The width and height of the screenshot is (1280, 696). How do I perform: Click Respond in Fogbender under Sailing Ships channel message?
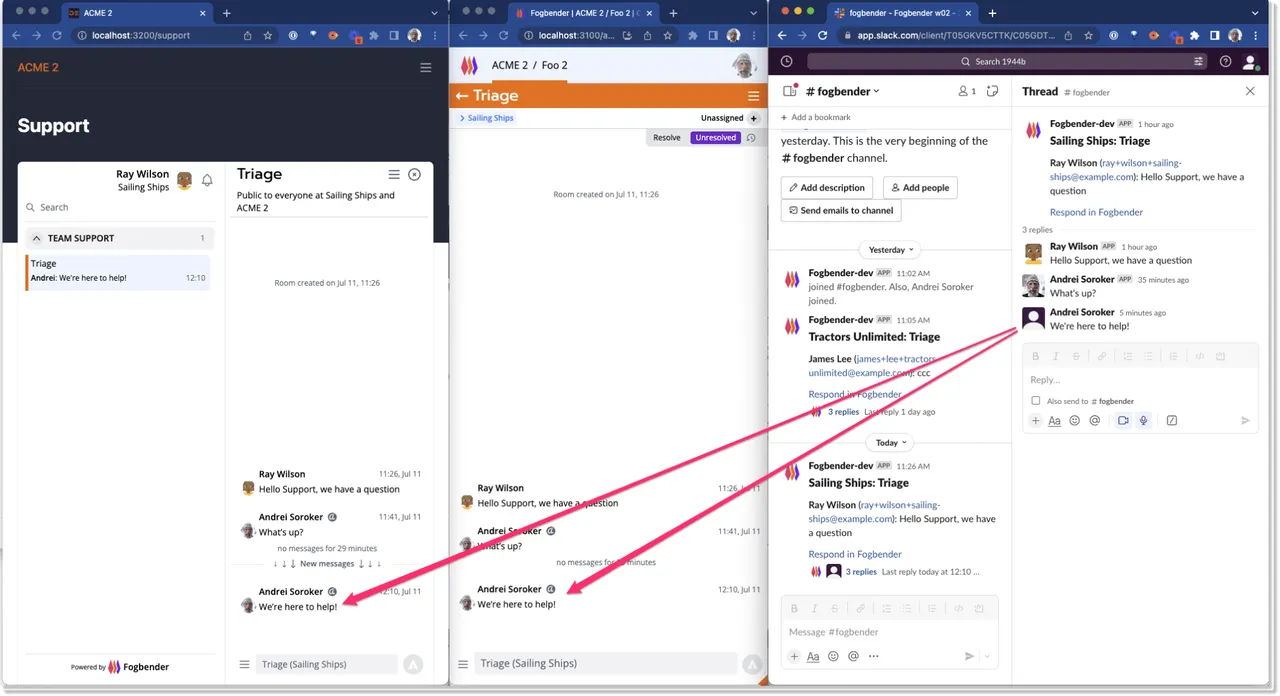click(x=855, y=554)
